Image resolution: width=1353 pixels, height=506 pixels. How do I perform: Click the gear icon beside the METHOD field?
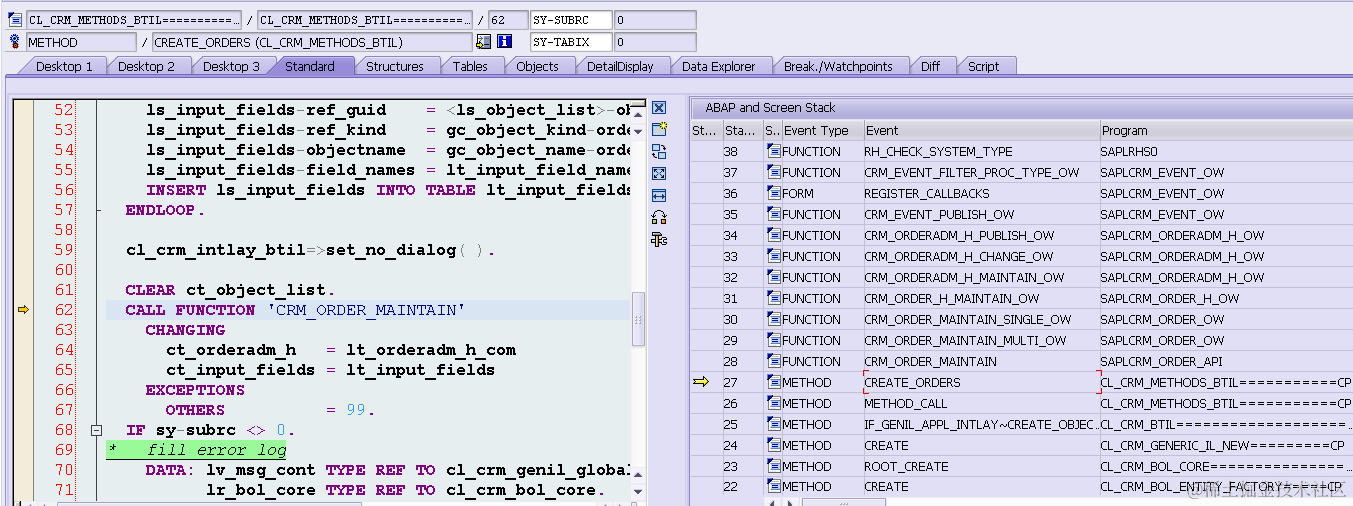pyautogui.click(x=15, y=42)
